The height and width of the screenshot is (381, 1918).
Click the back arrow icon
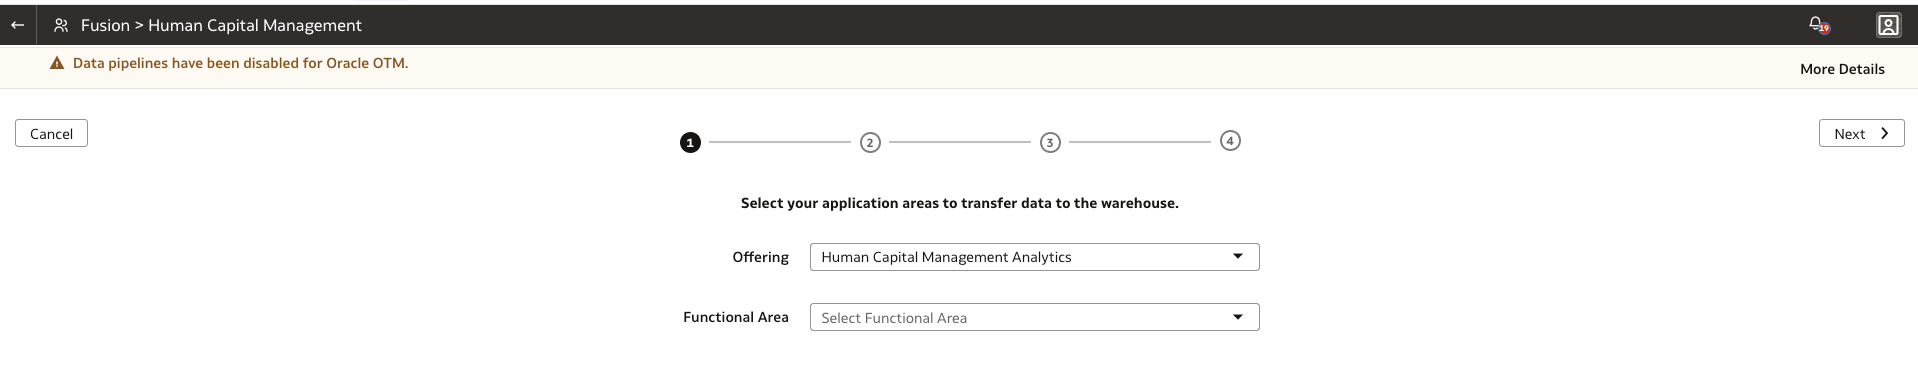pos(17,26)
